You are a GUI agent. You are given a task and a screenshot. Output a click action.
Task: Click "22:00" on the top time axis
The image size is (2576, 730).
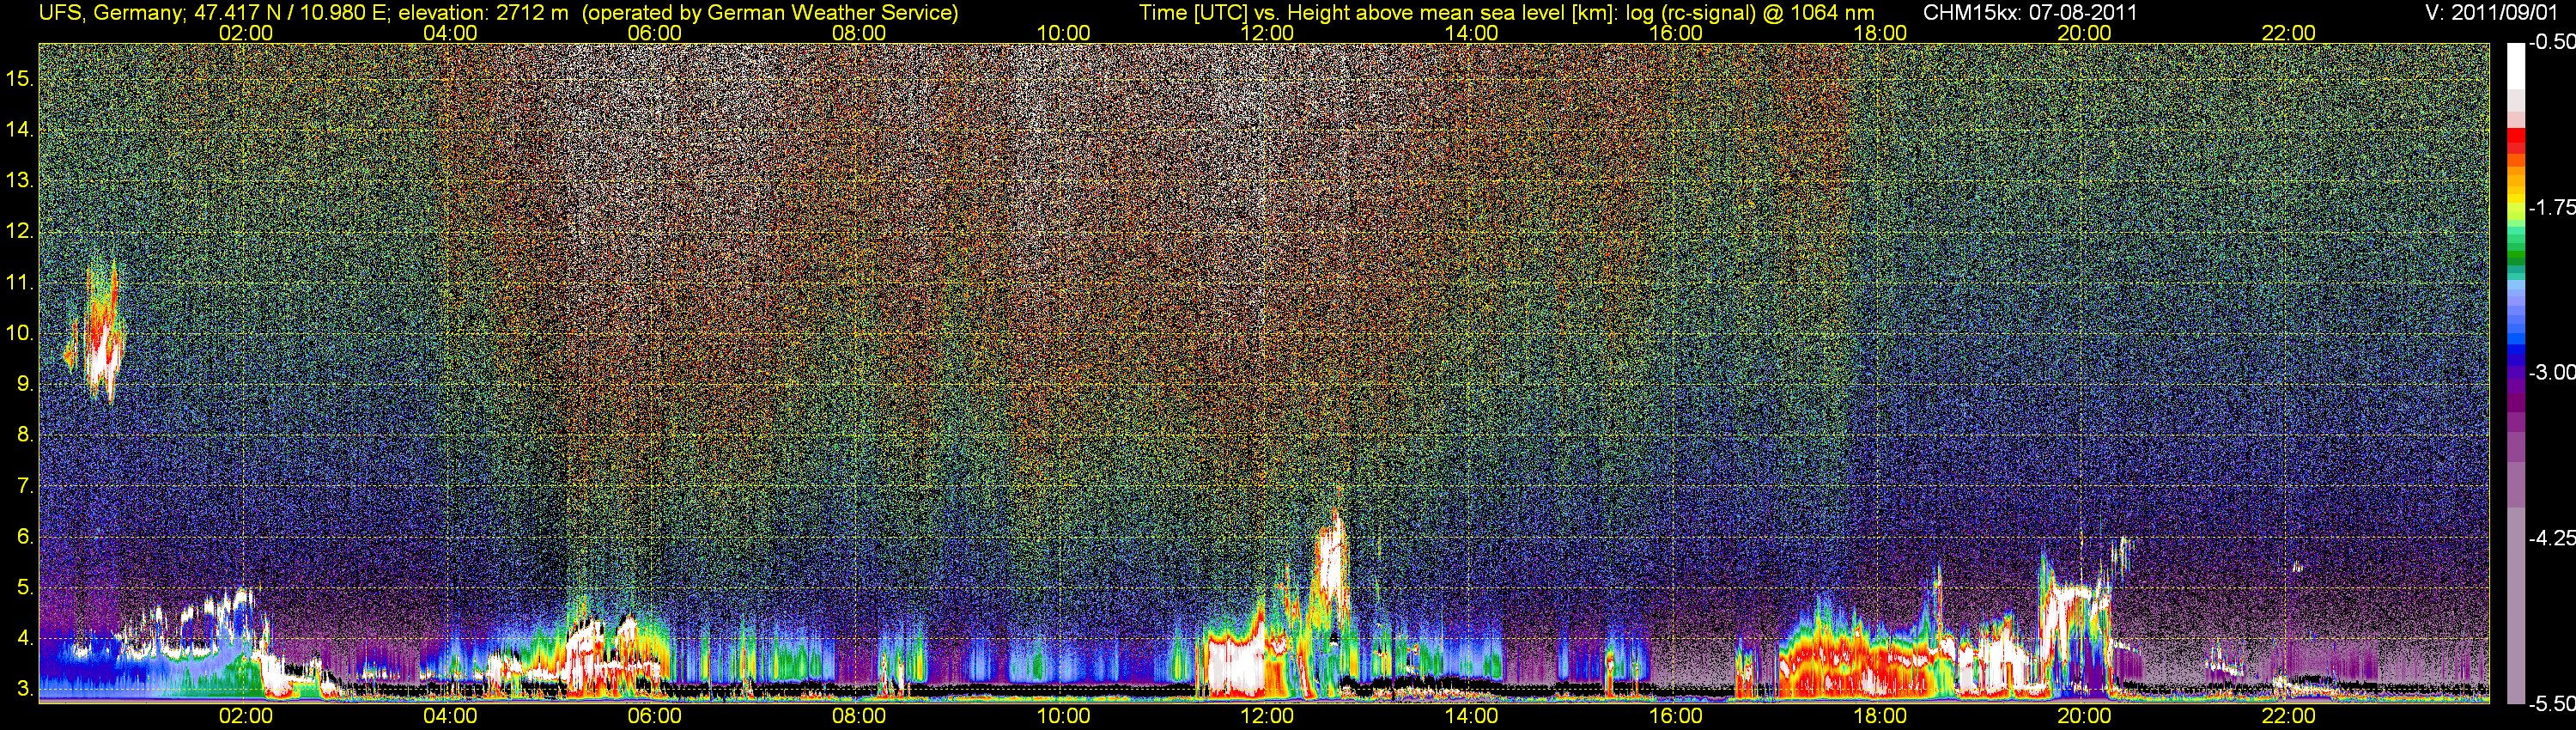[x=2289, y=33]
